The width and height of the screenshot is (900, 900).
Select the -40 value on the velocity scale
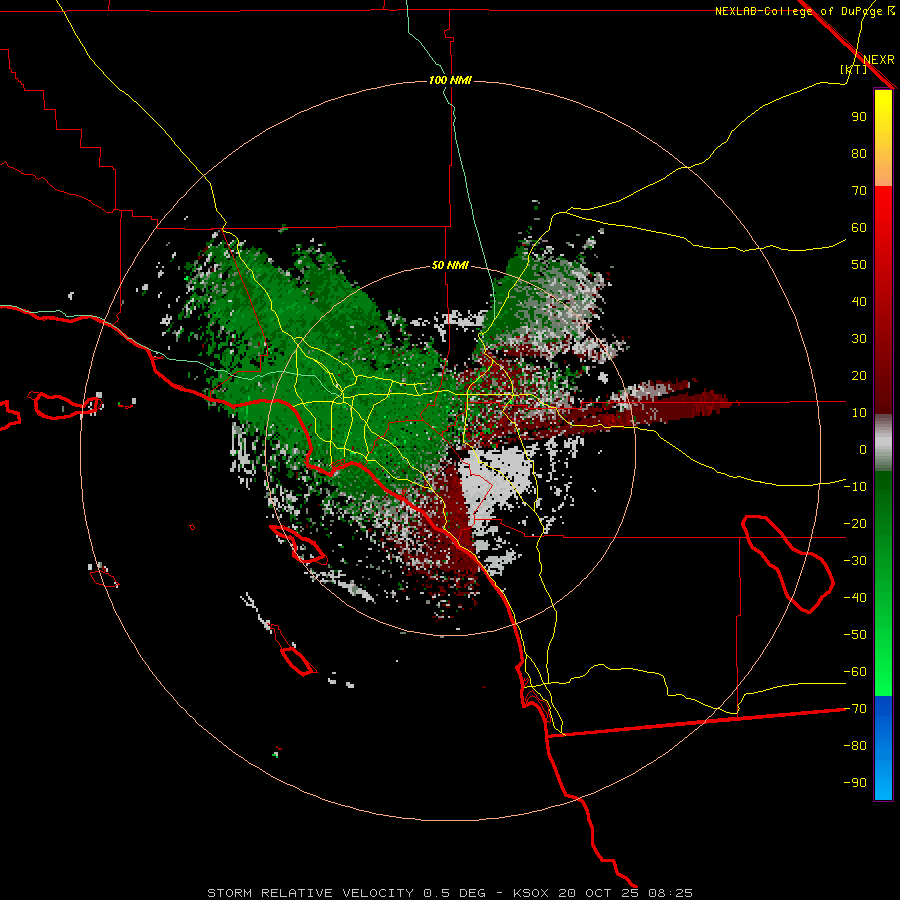(x=855, y=598)
